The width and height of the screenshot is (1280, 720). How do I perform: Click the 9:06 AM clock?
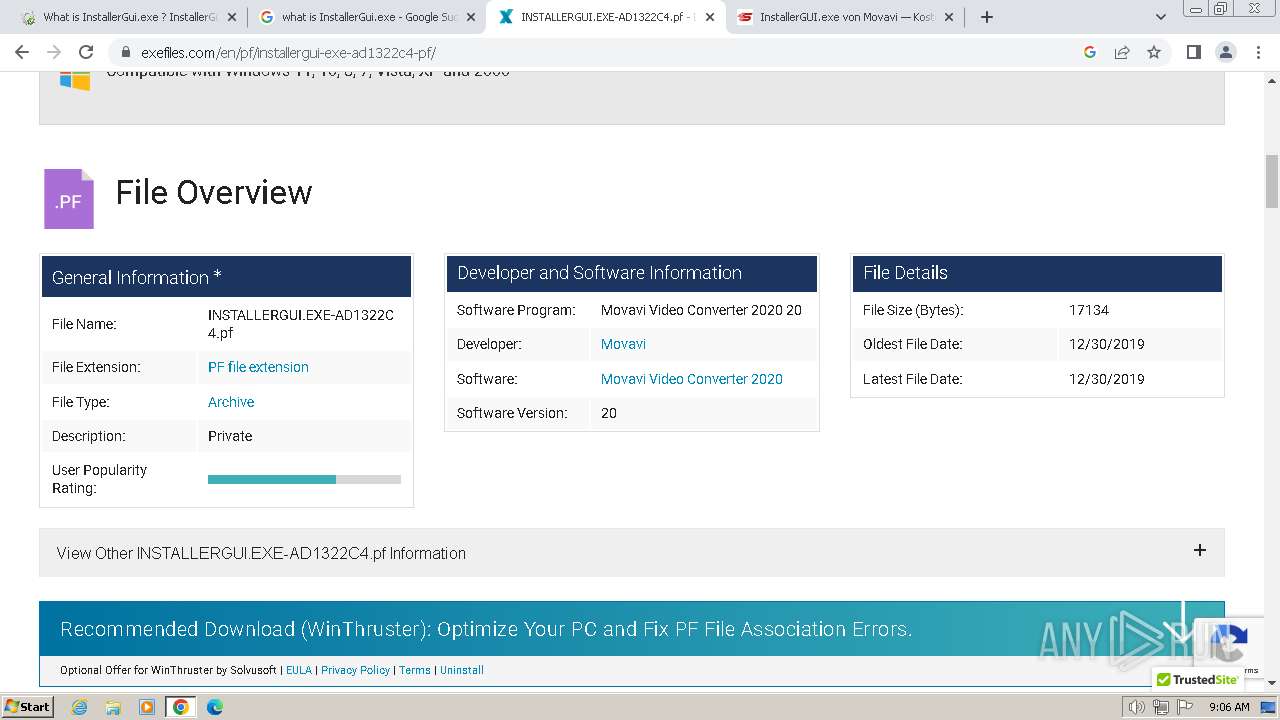(x=1229, y=707)
